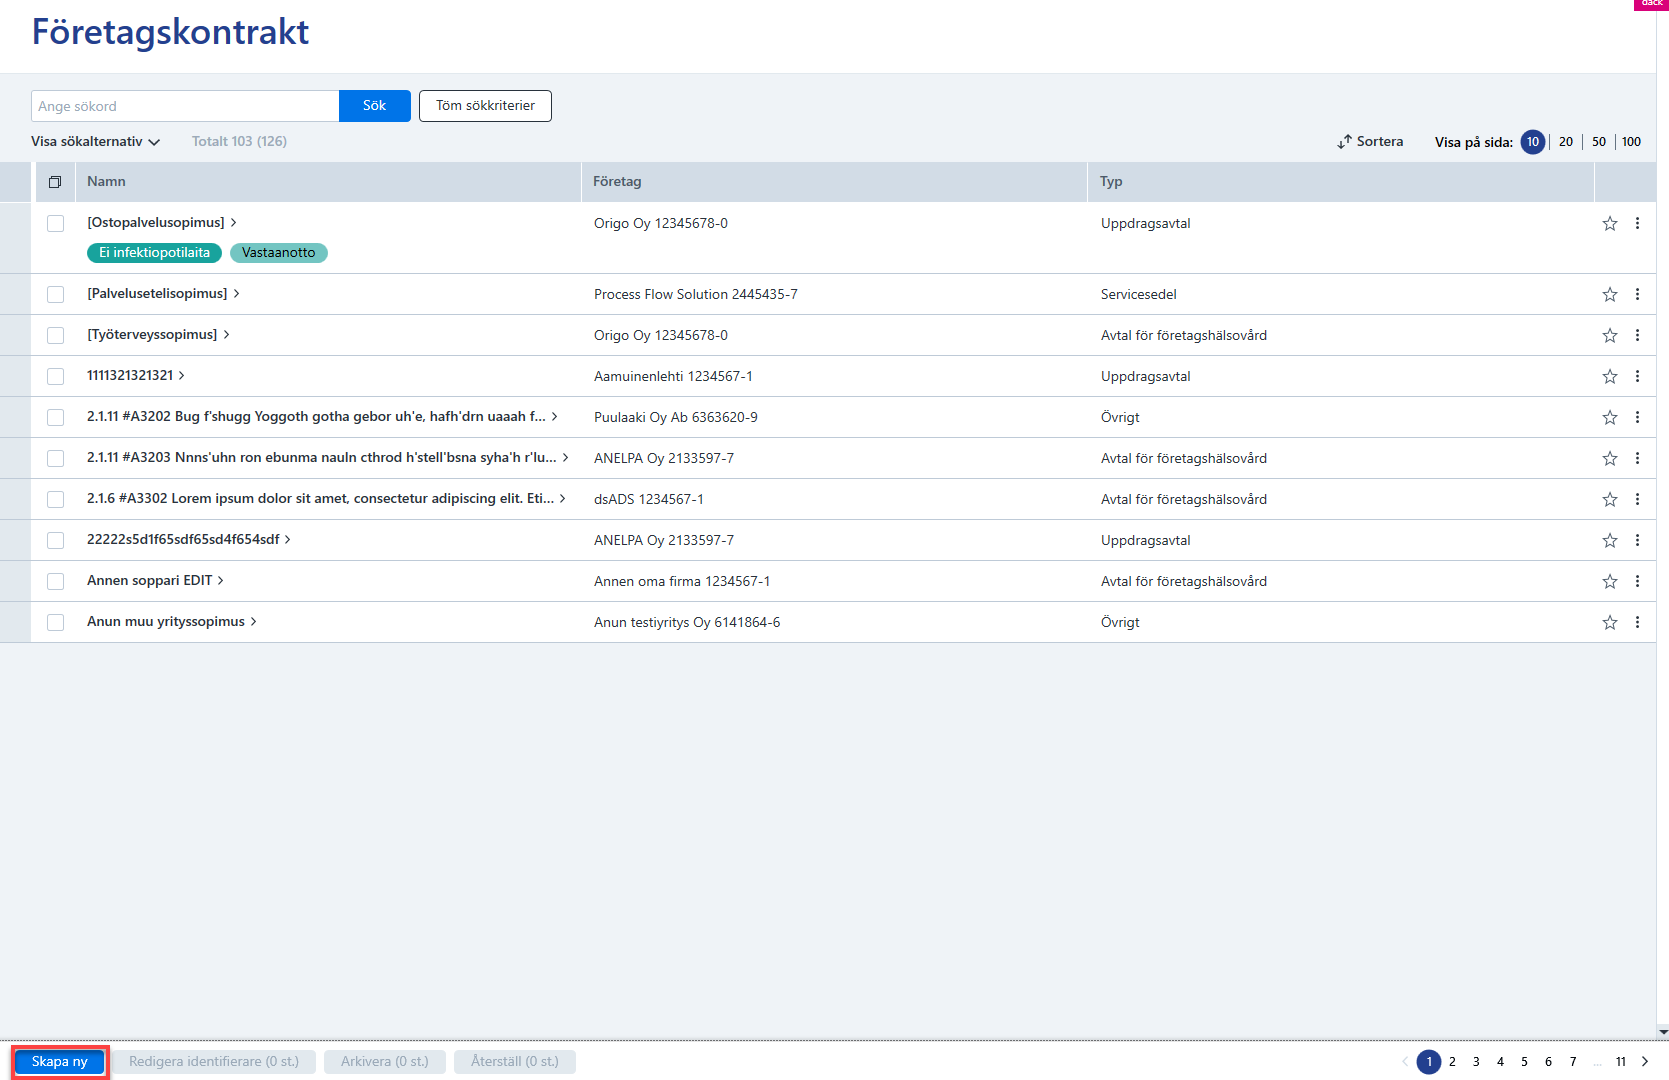Go to page 3
This screenshot has height=1080, width=1669.
click(1476, 1062)
